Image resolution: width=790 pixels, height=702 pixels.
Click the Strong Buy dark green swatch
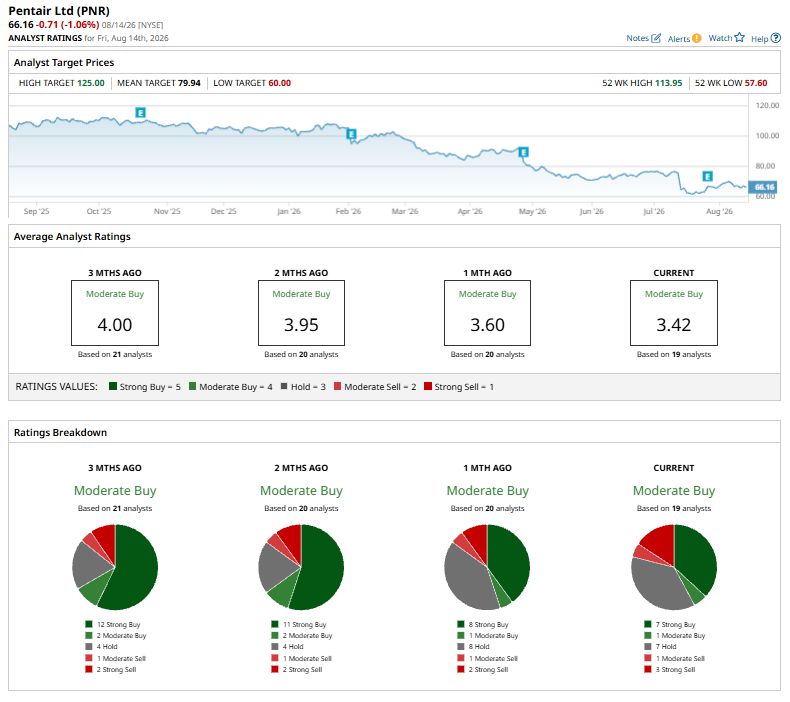point(113,387)
